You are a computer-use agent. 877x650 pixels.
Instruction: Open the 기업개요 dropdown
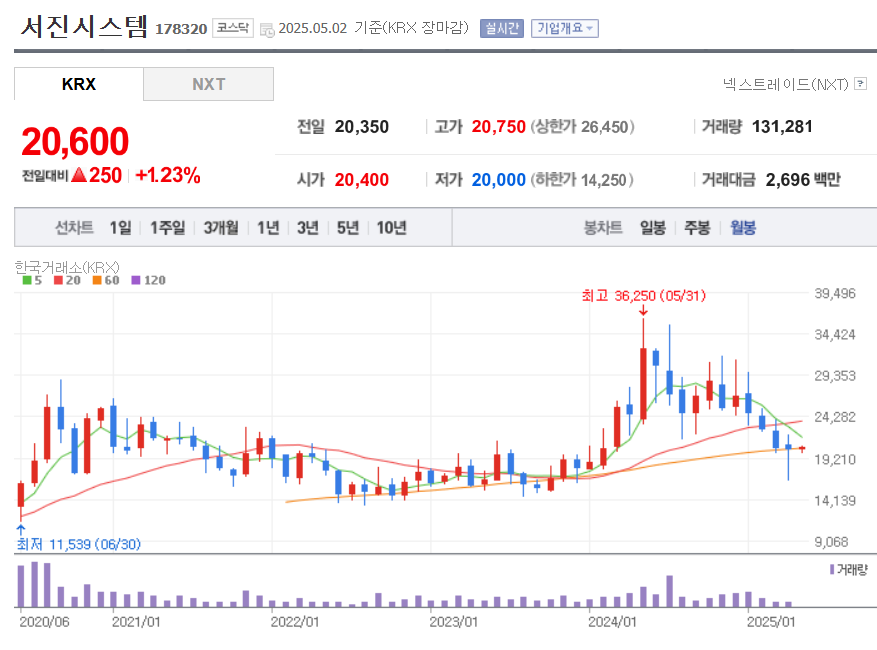tap(565, 28)
